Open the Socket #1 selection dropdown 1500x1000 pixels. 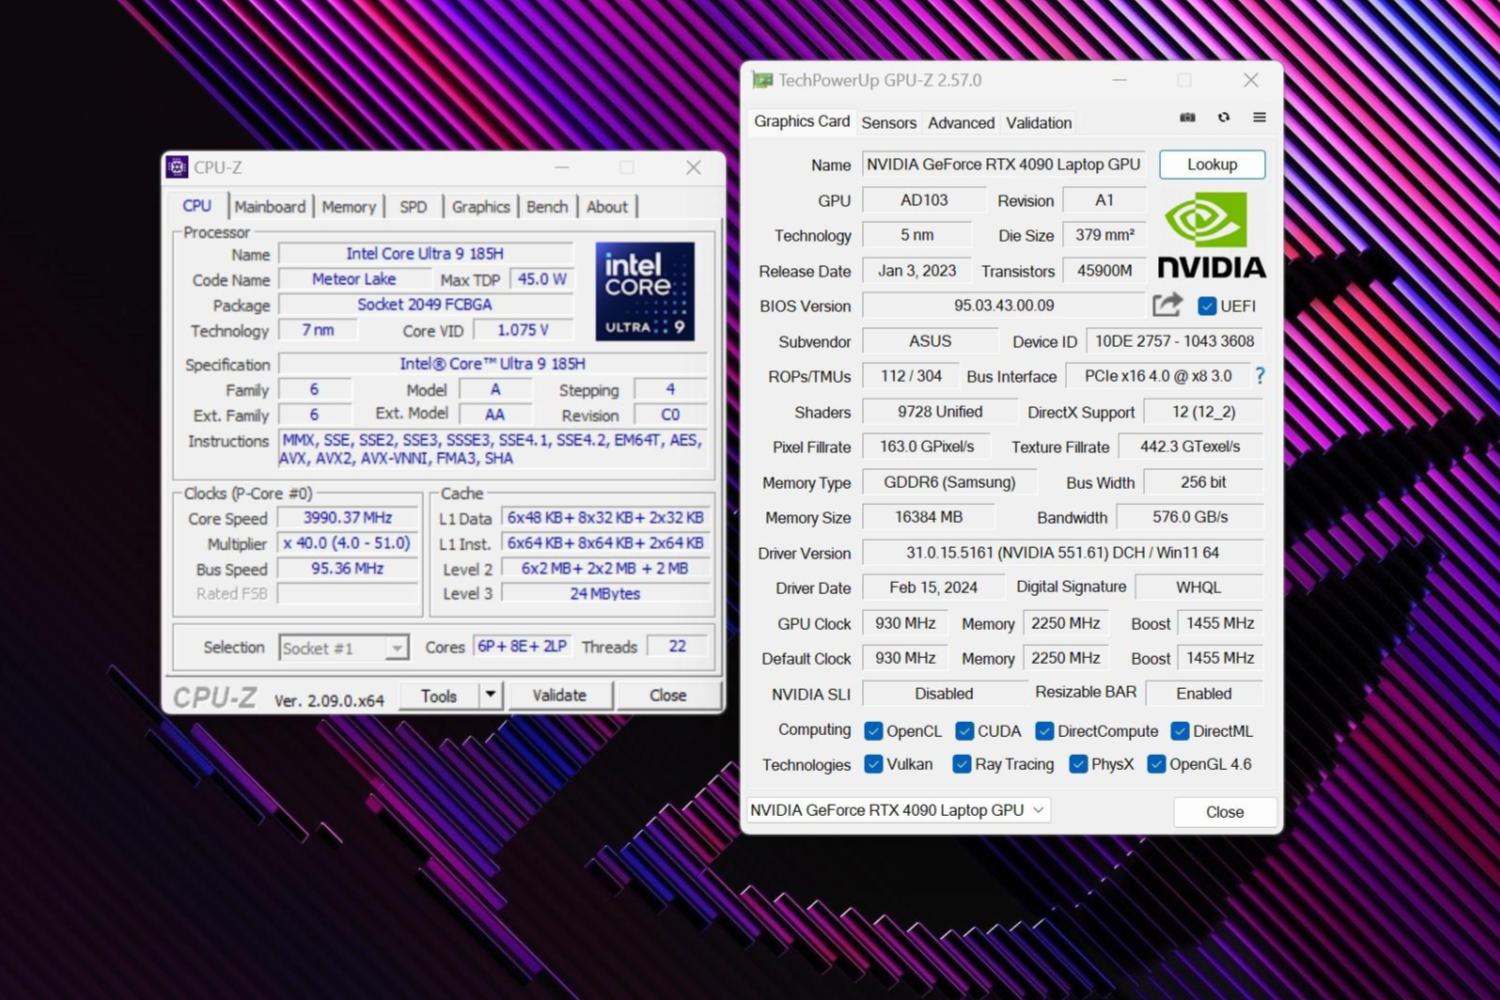click(x=344, y=648)
